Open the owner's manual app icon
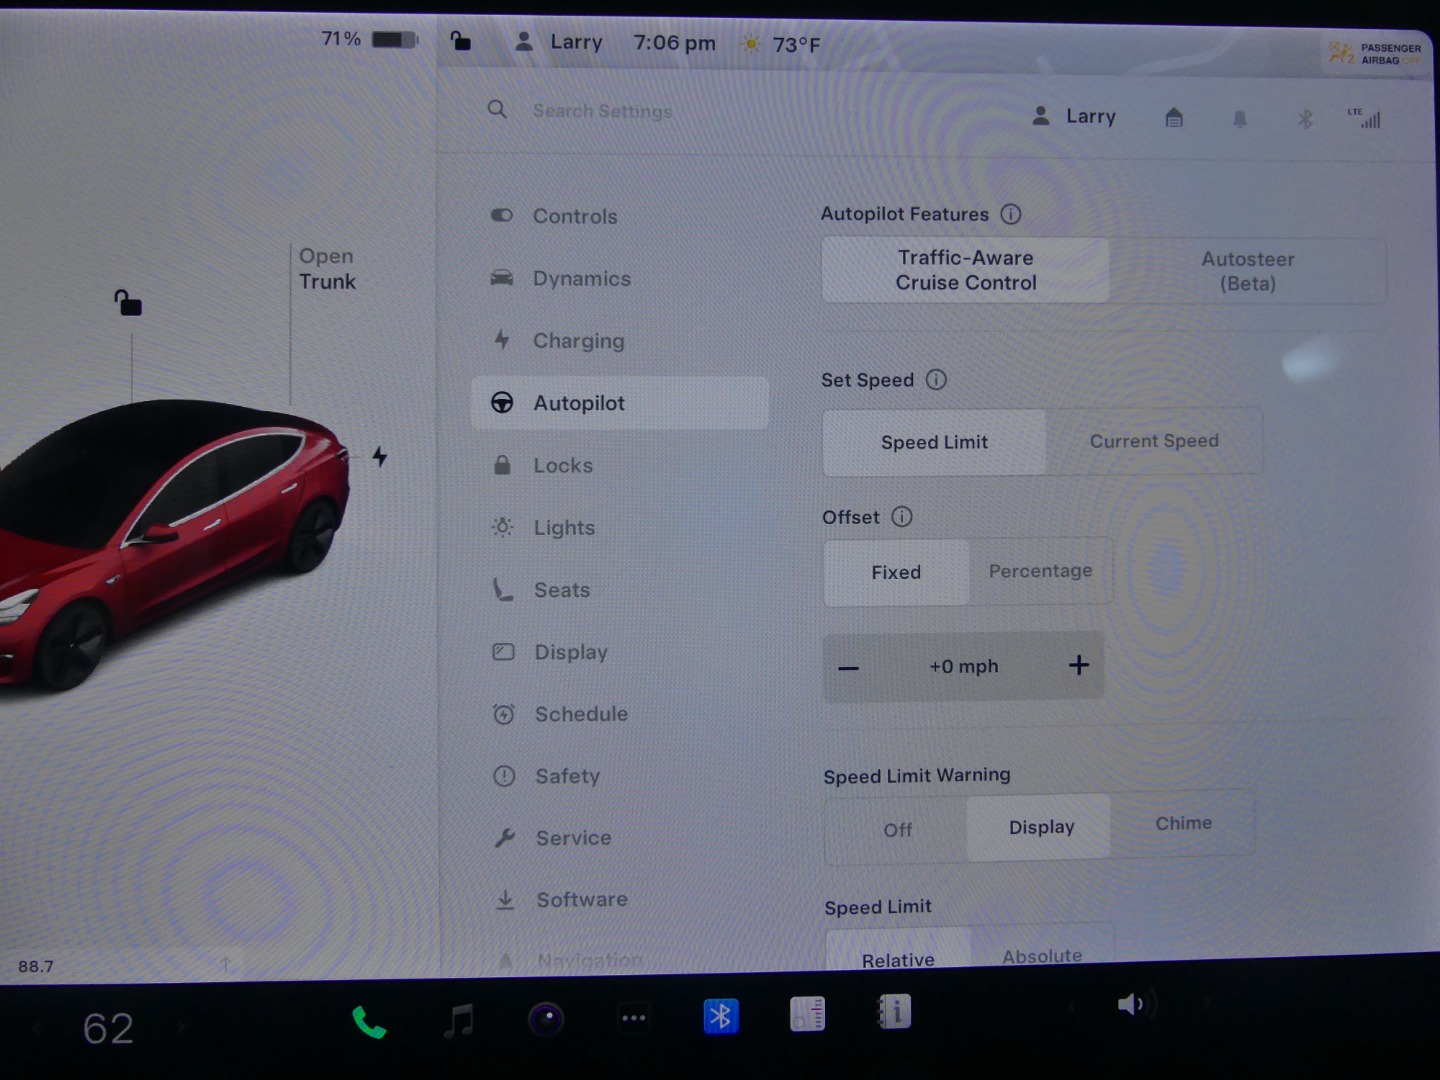This screenshot has width=1440, height=1080. coord(894,1012)
